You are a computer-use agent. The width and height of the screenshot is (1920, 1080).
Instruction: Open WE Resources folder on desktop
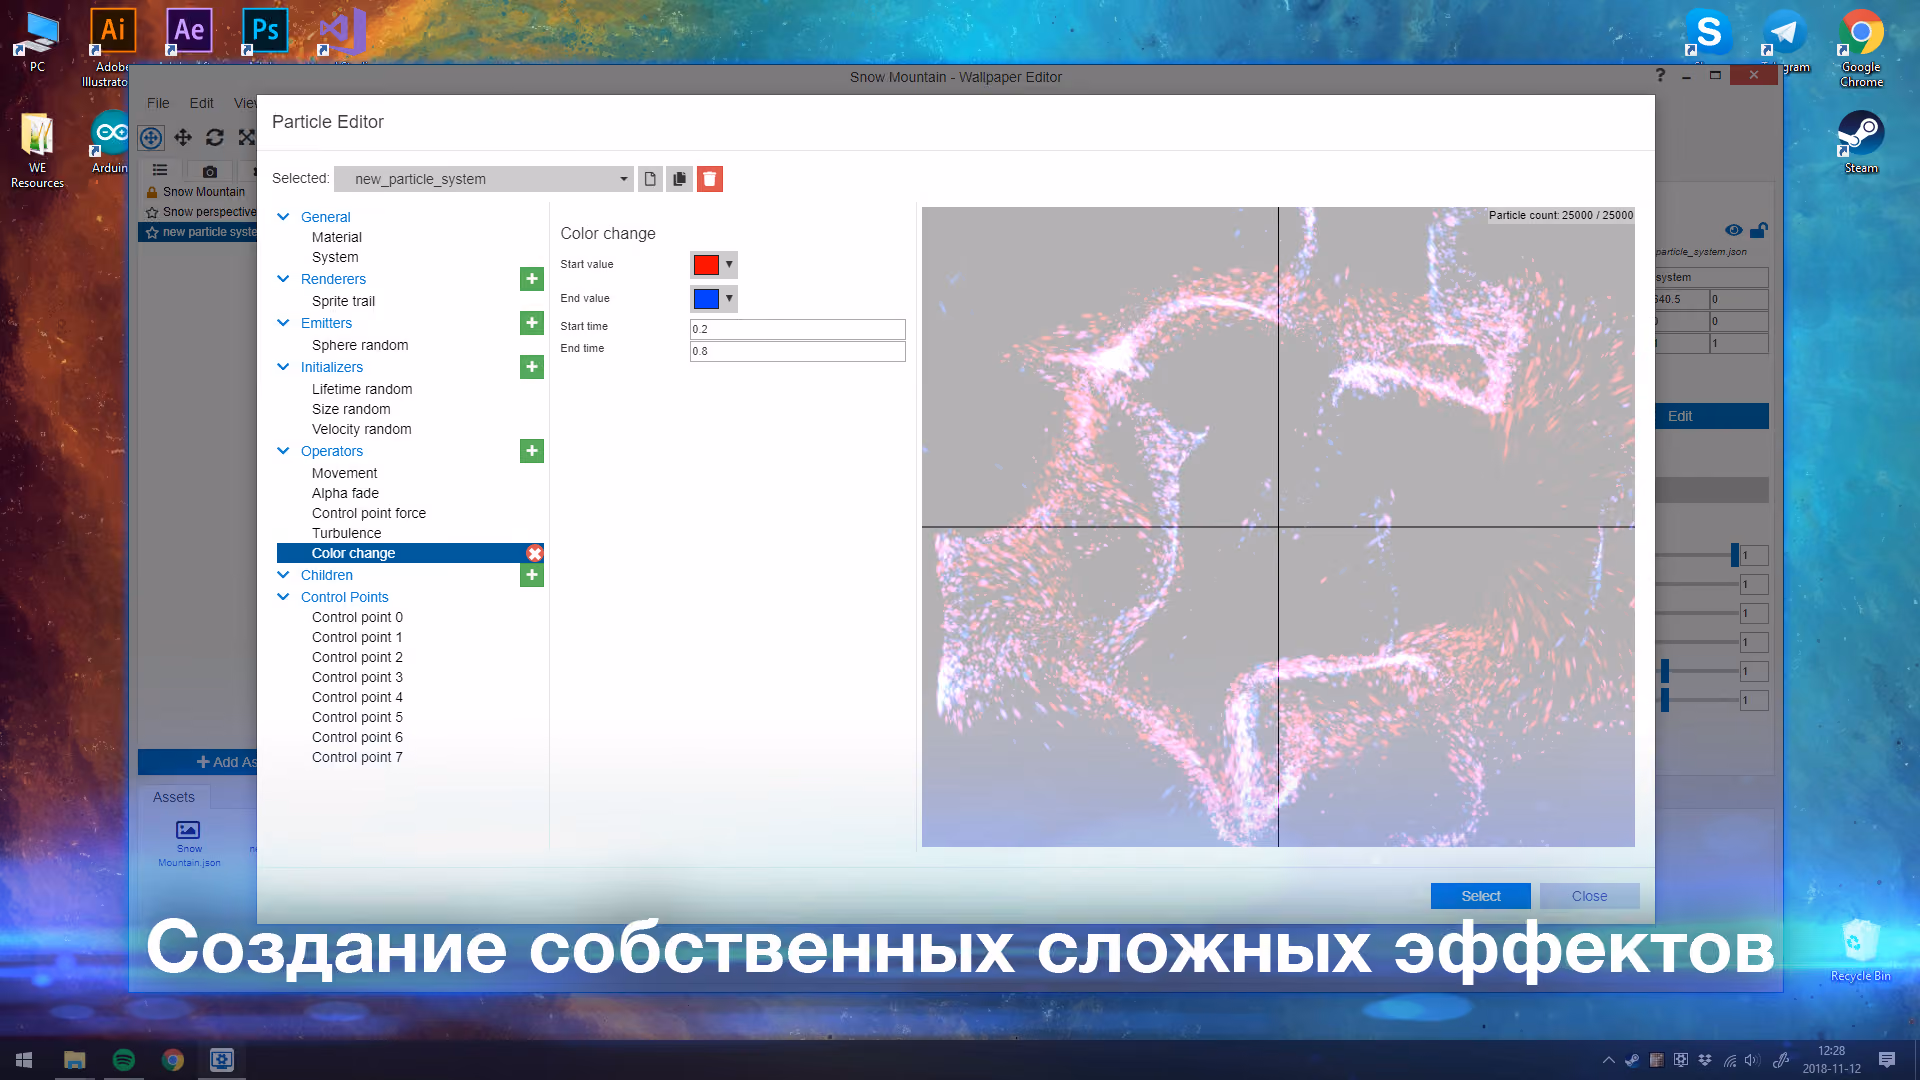pos(37,149)
